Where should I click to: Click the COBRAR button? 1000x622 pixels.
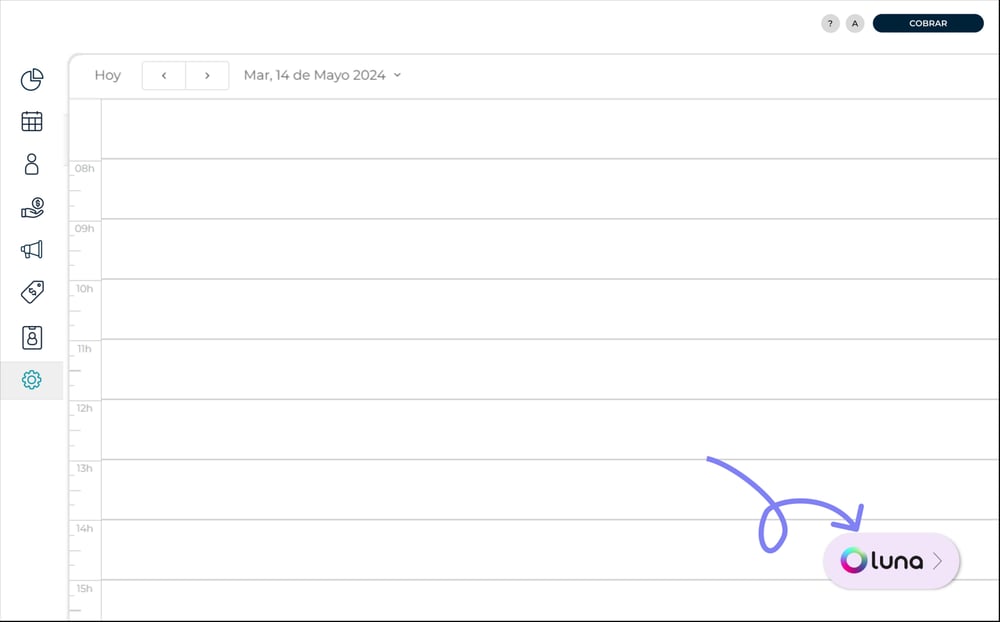point(928,23)
